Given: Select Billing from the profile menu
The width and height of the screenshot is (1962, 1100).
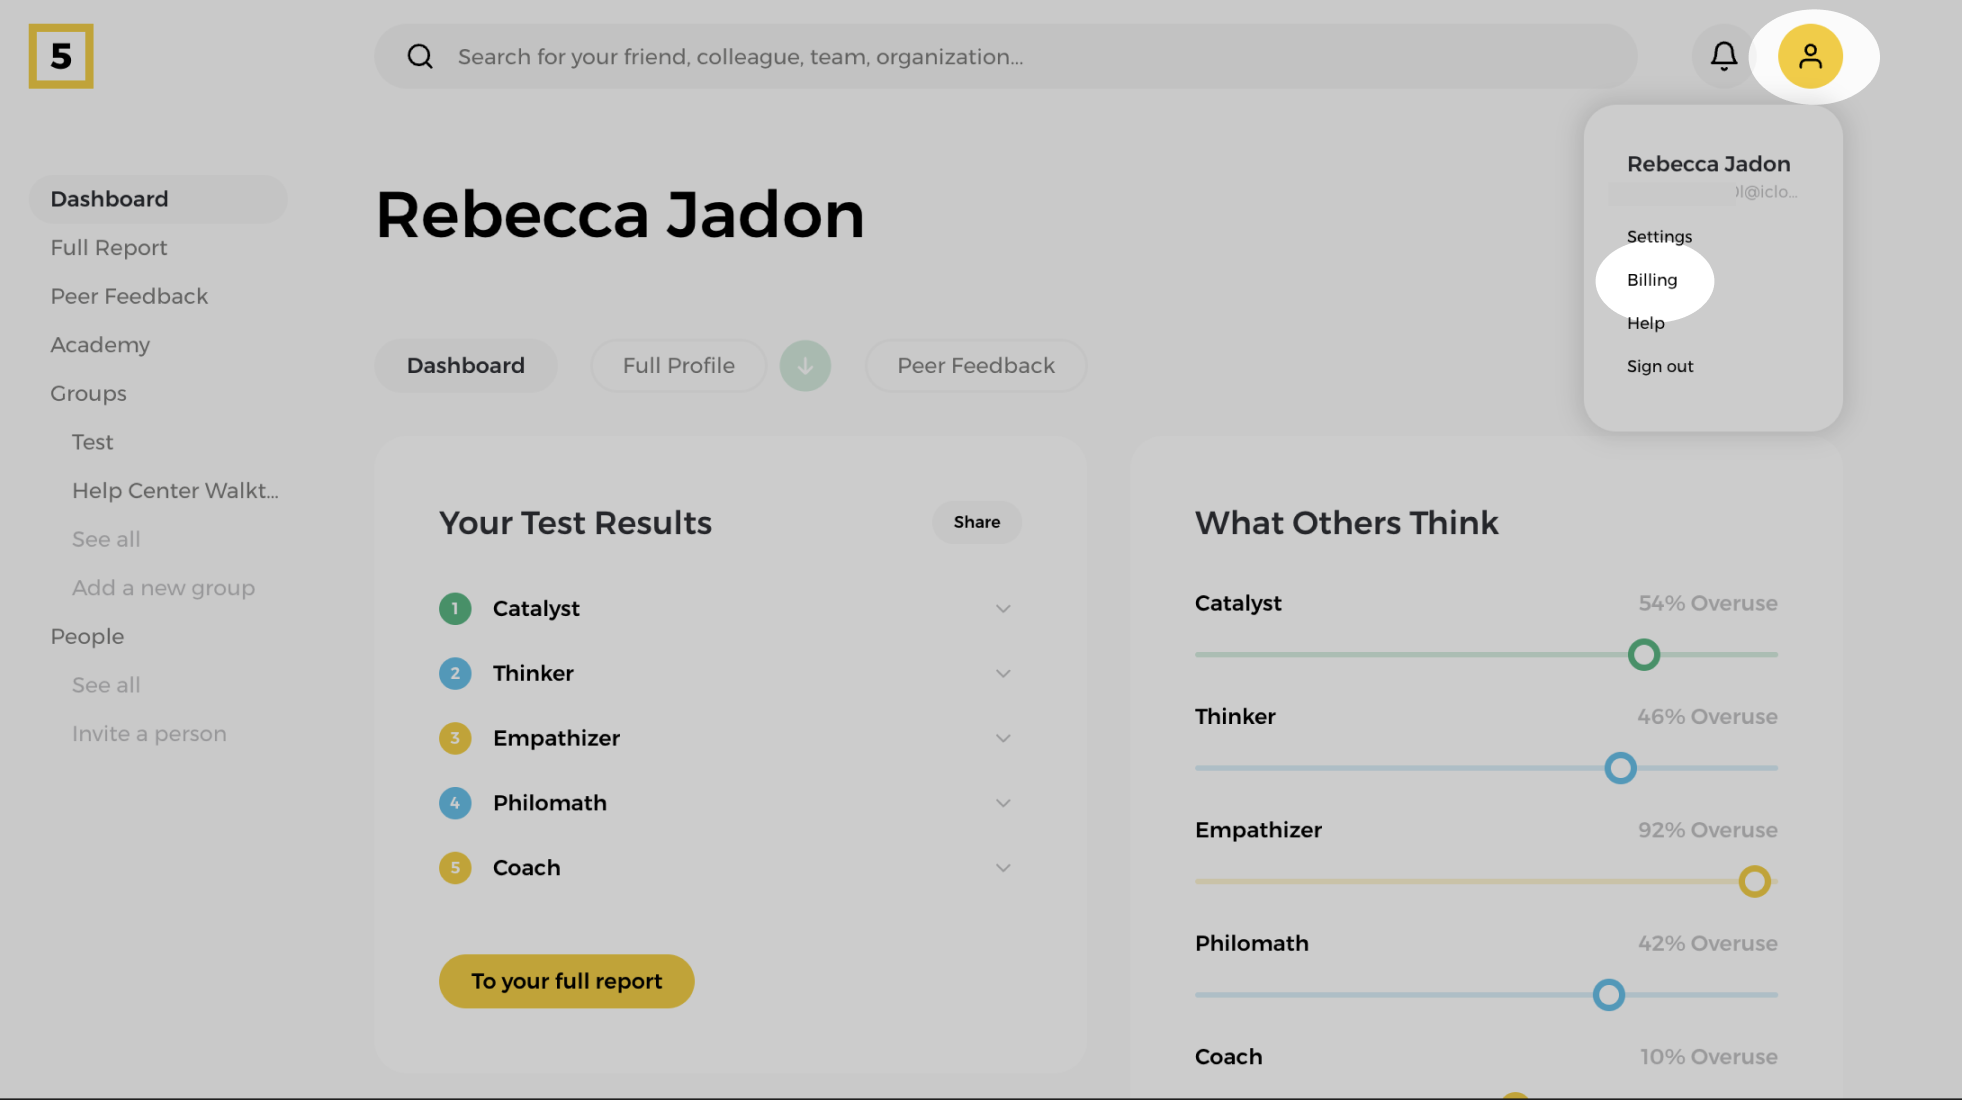Looking at the screenshot, I should click(1652, 280).
